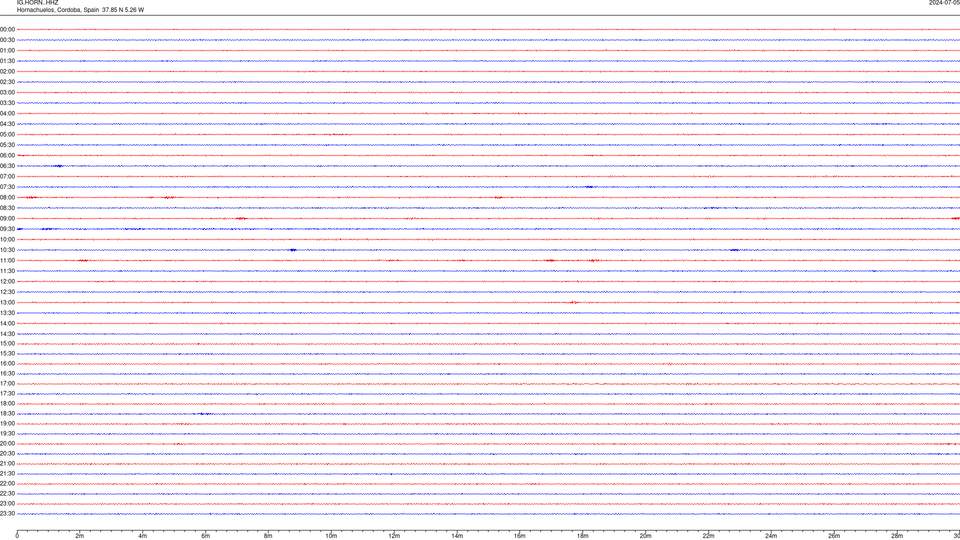
Task: Choose the 12:30 trace label
Action: (x=7, y=292)
